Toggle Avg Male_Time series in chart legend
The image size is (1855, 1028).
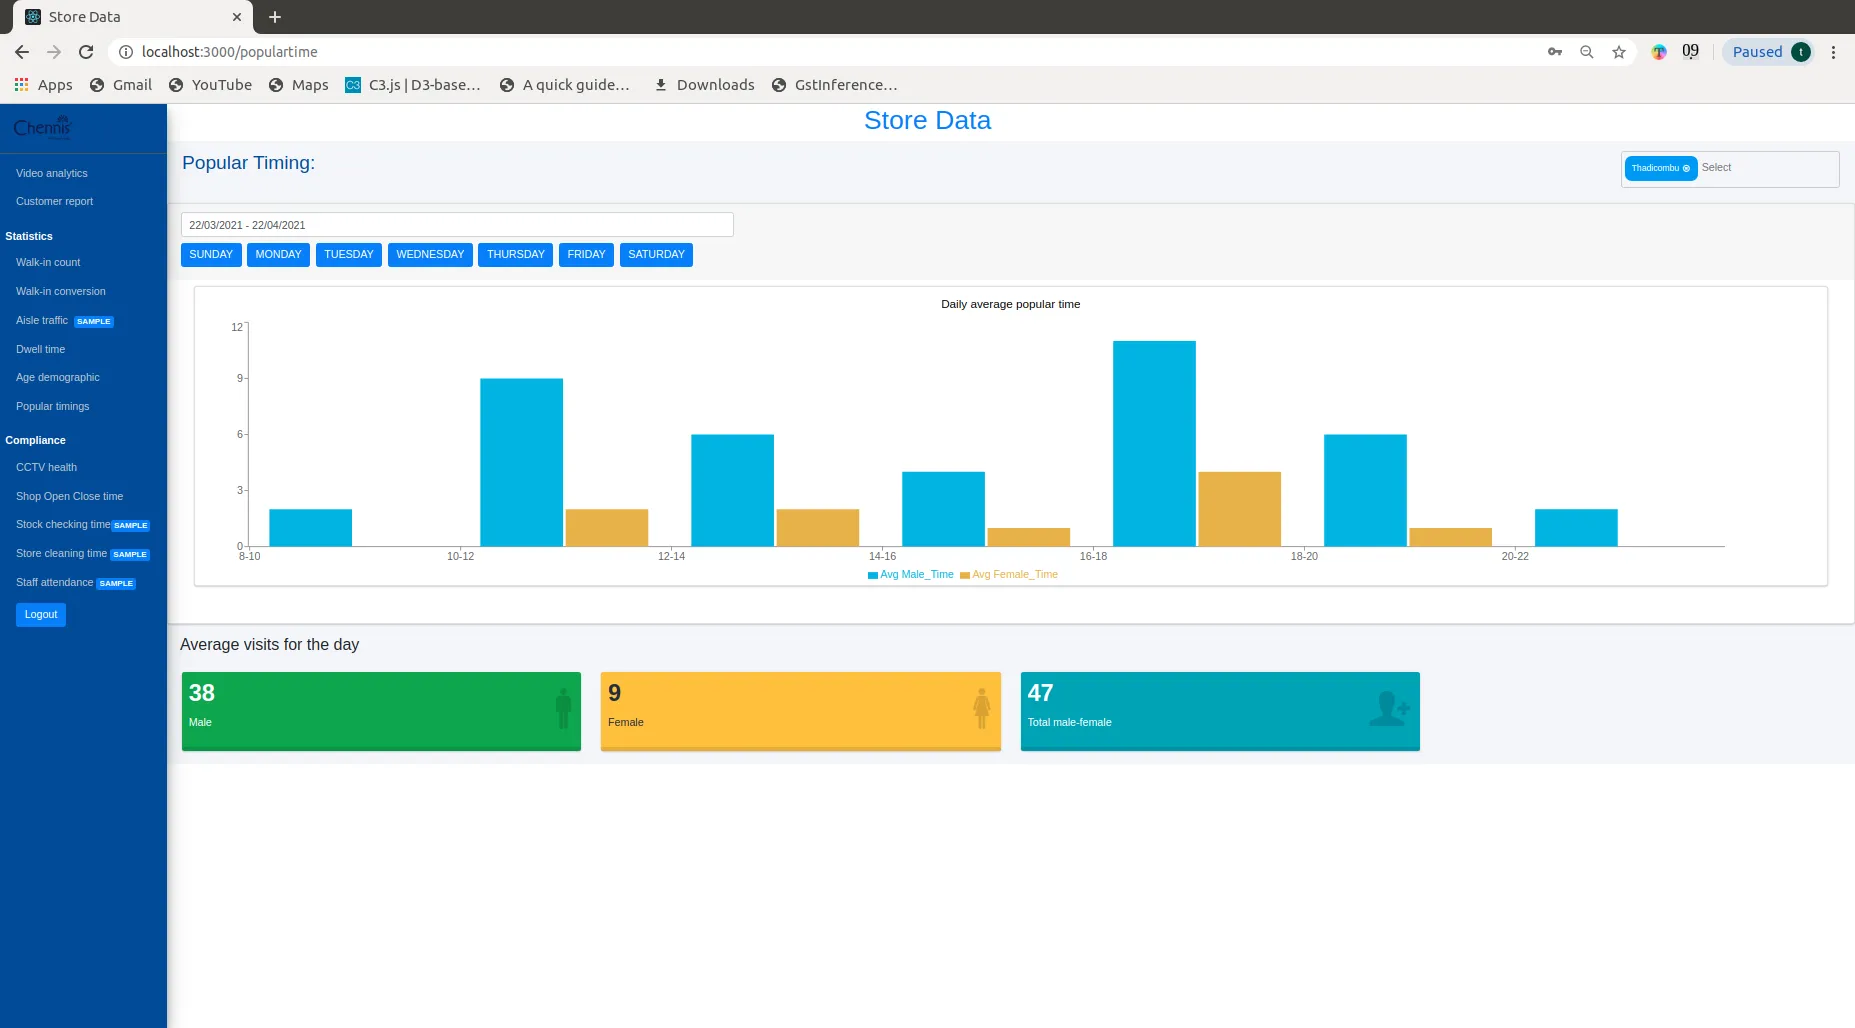click(910, 575)
